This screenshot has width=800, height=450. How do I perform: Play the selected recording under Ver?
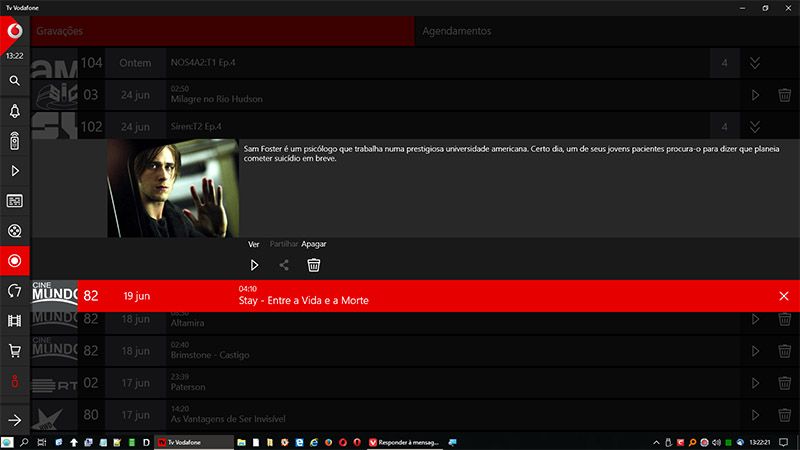(254, 265)
